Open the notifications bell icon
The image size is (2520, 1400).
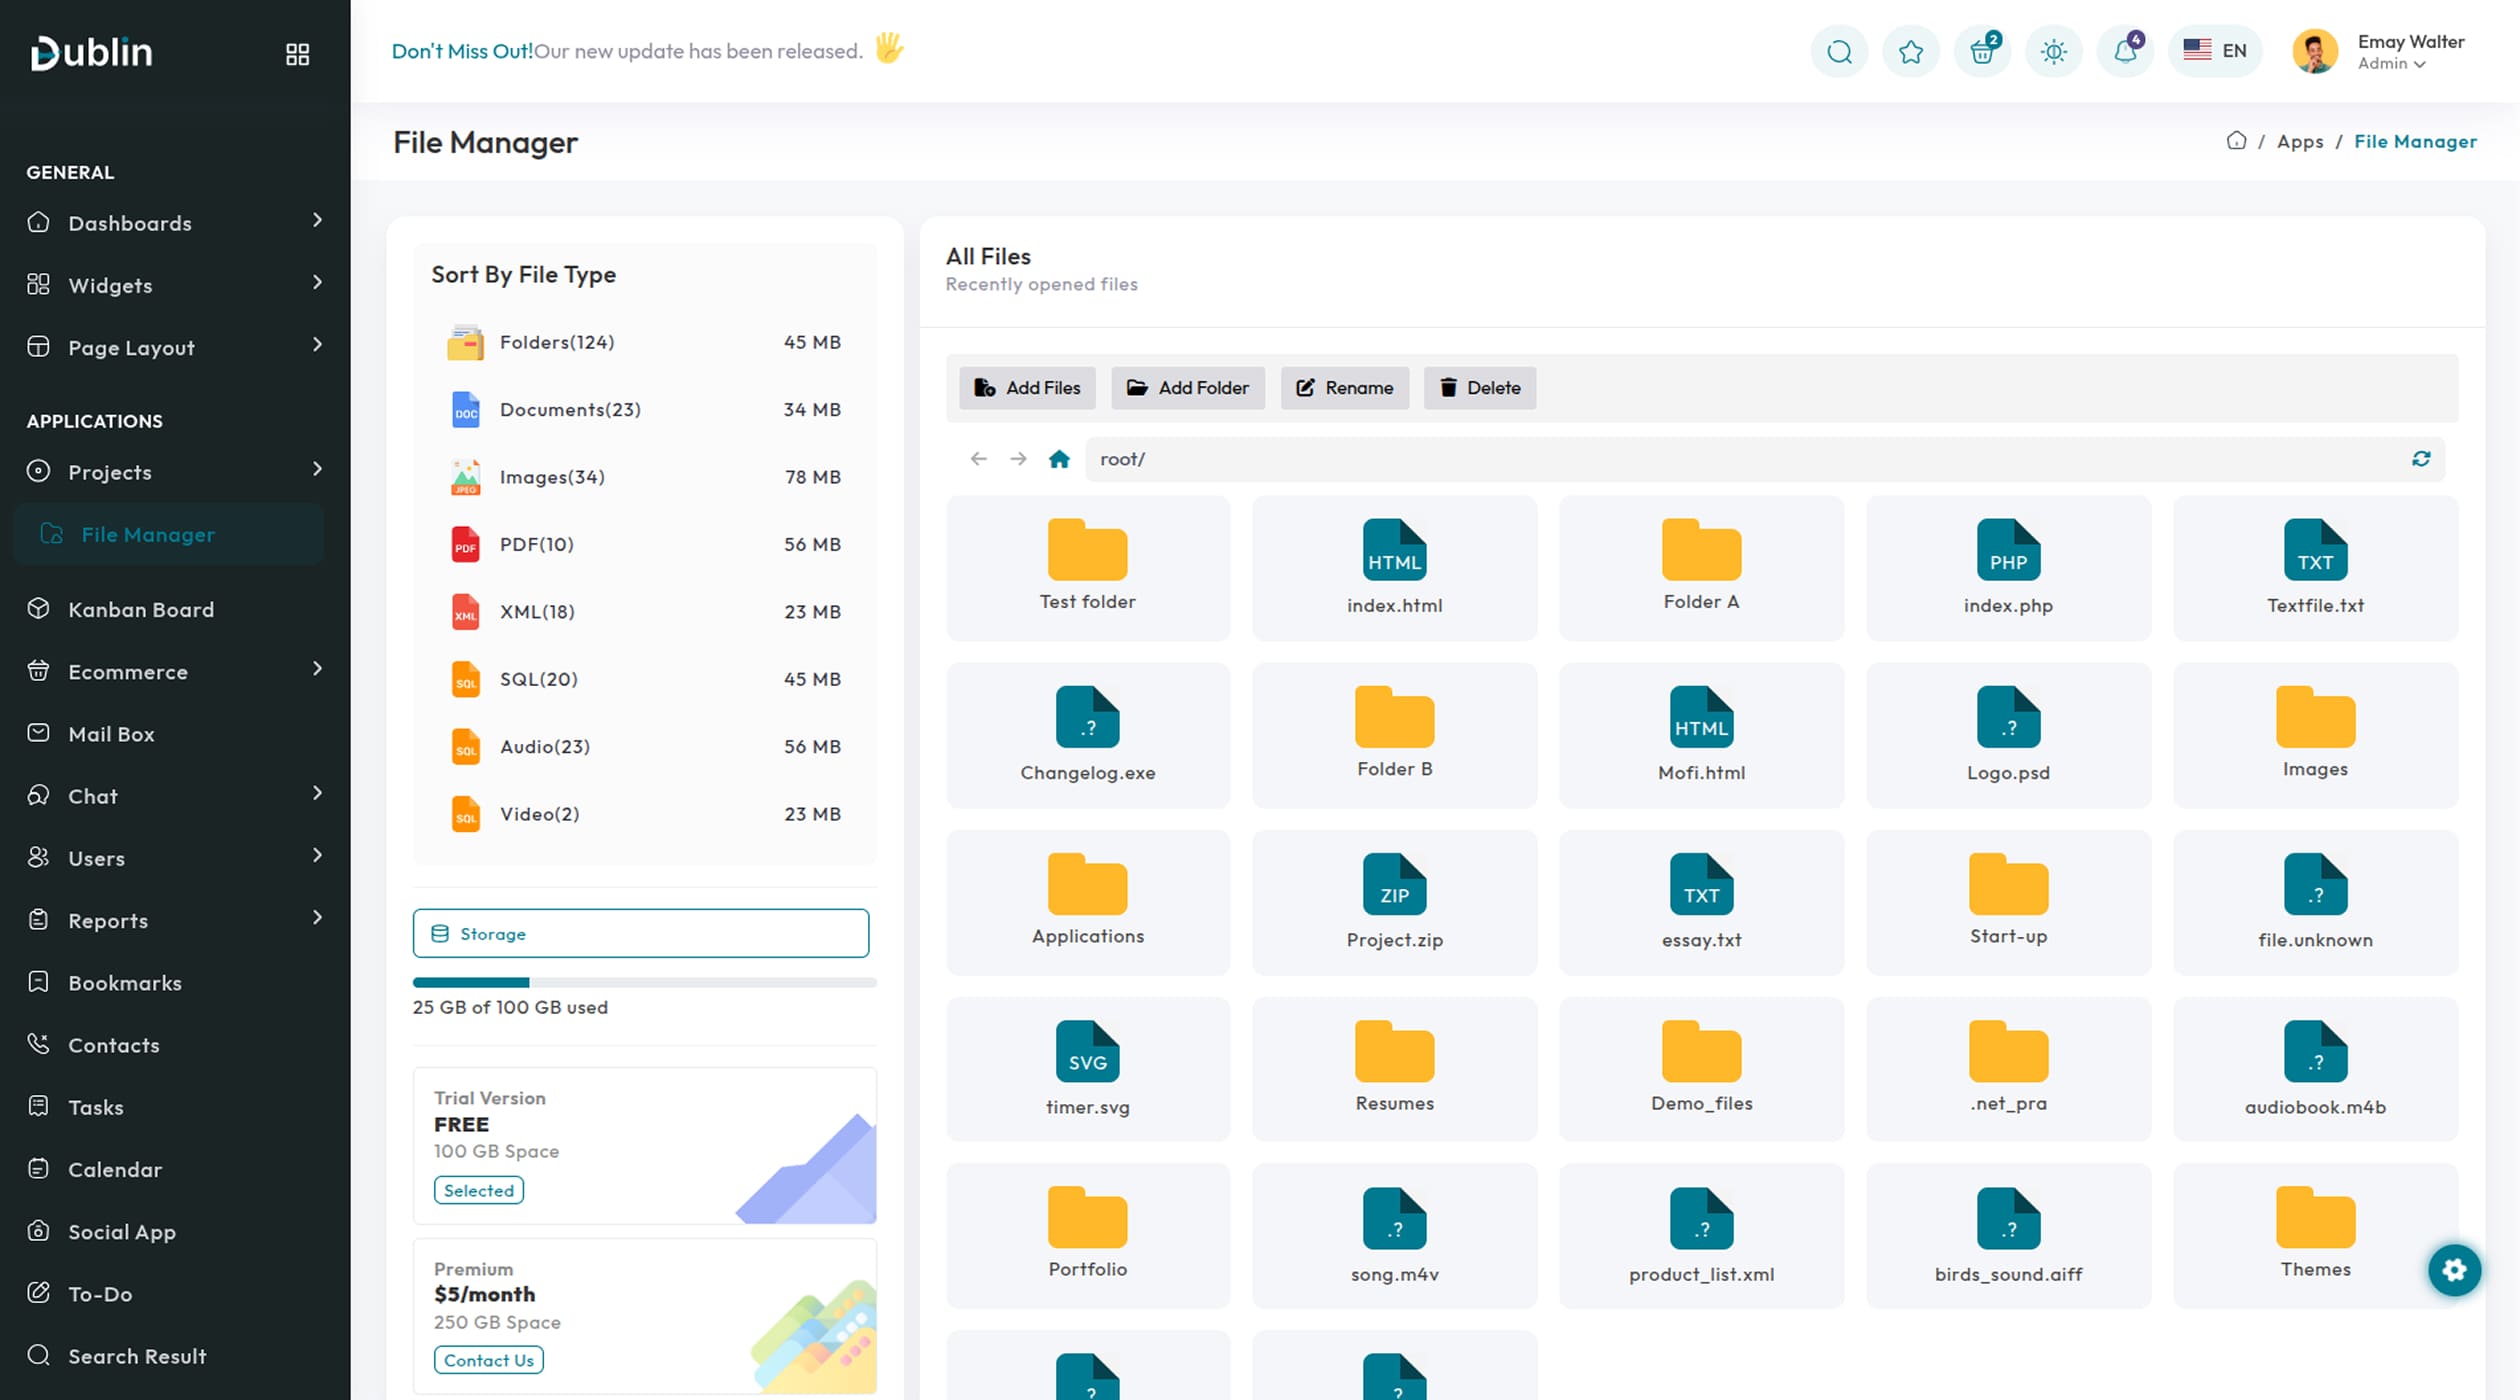click(x=2125, y=52)
